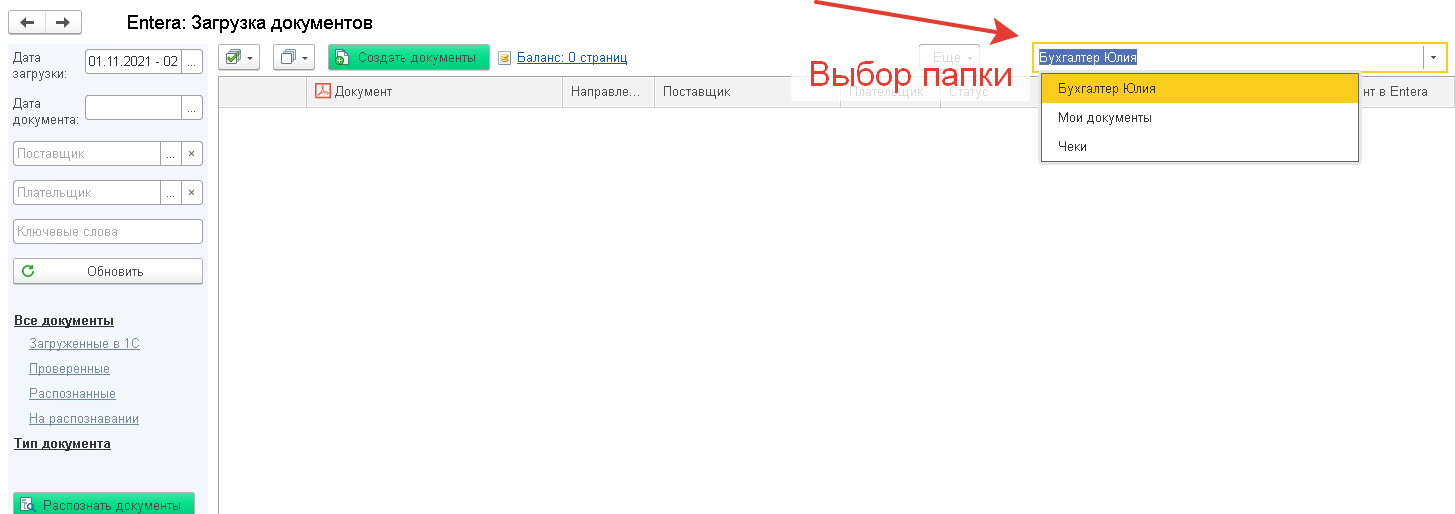1455x514 pixels.
Task: Select Чеки folder in the list
Action: (x=1199, y=146)
